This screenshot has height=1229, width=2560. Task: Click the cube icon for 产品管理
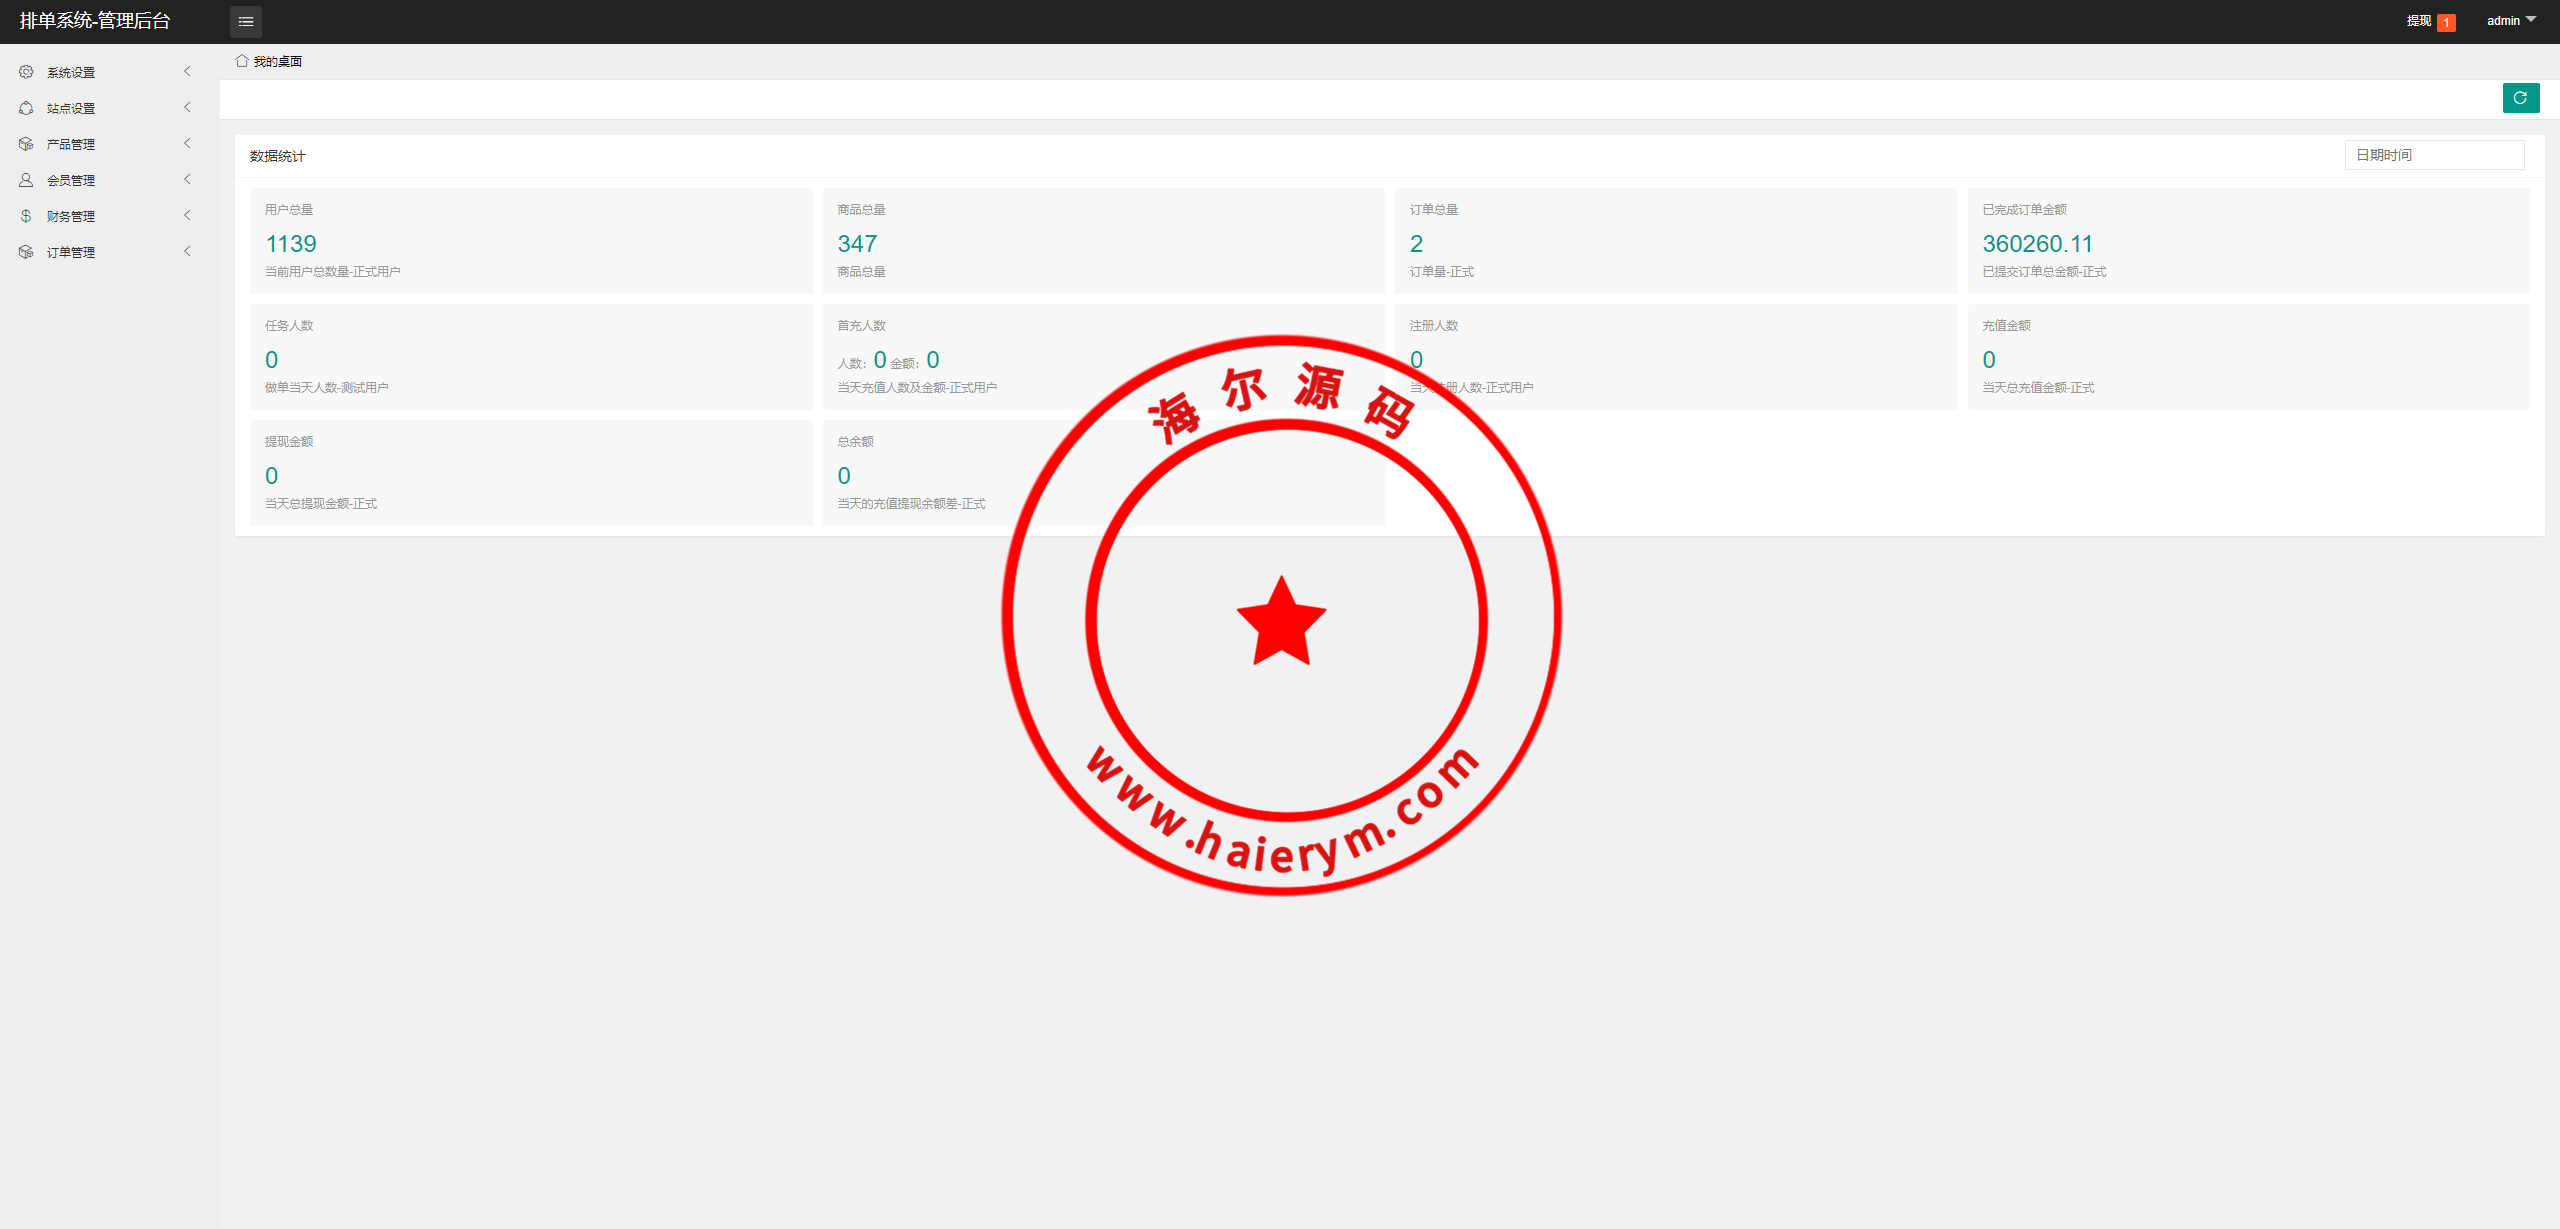click(x=26, y=144)
